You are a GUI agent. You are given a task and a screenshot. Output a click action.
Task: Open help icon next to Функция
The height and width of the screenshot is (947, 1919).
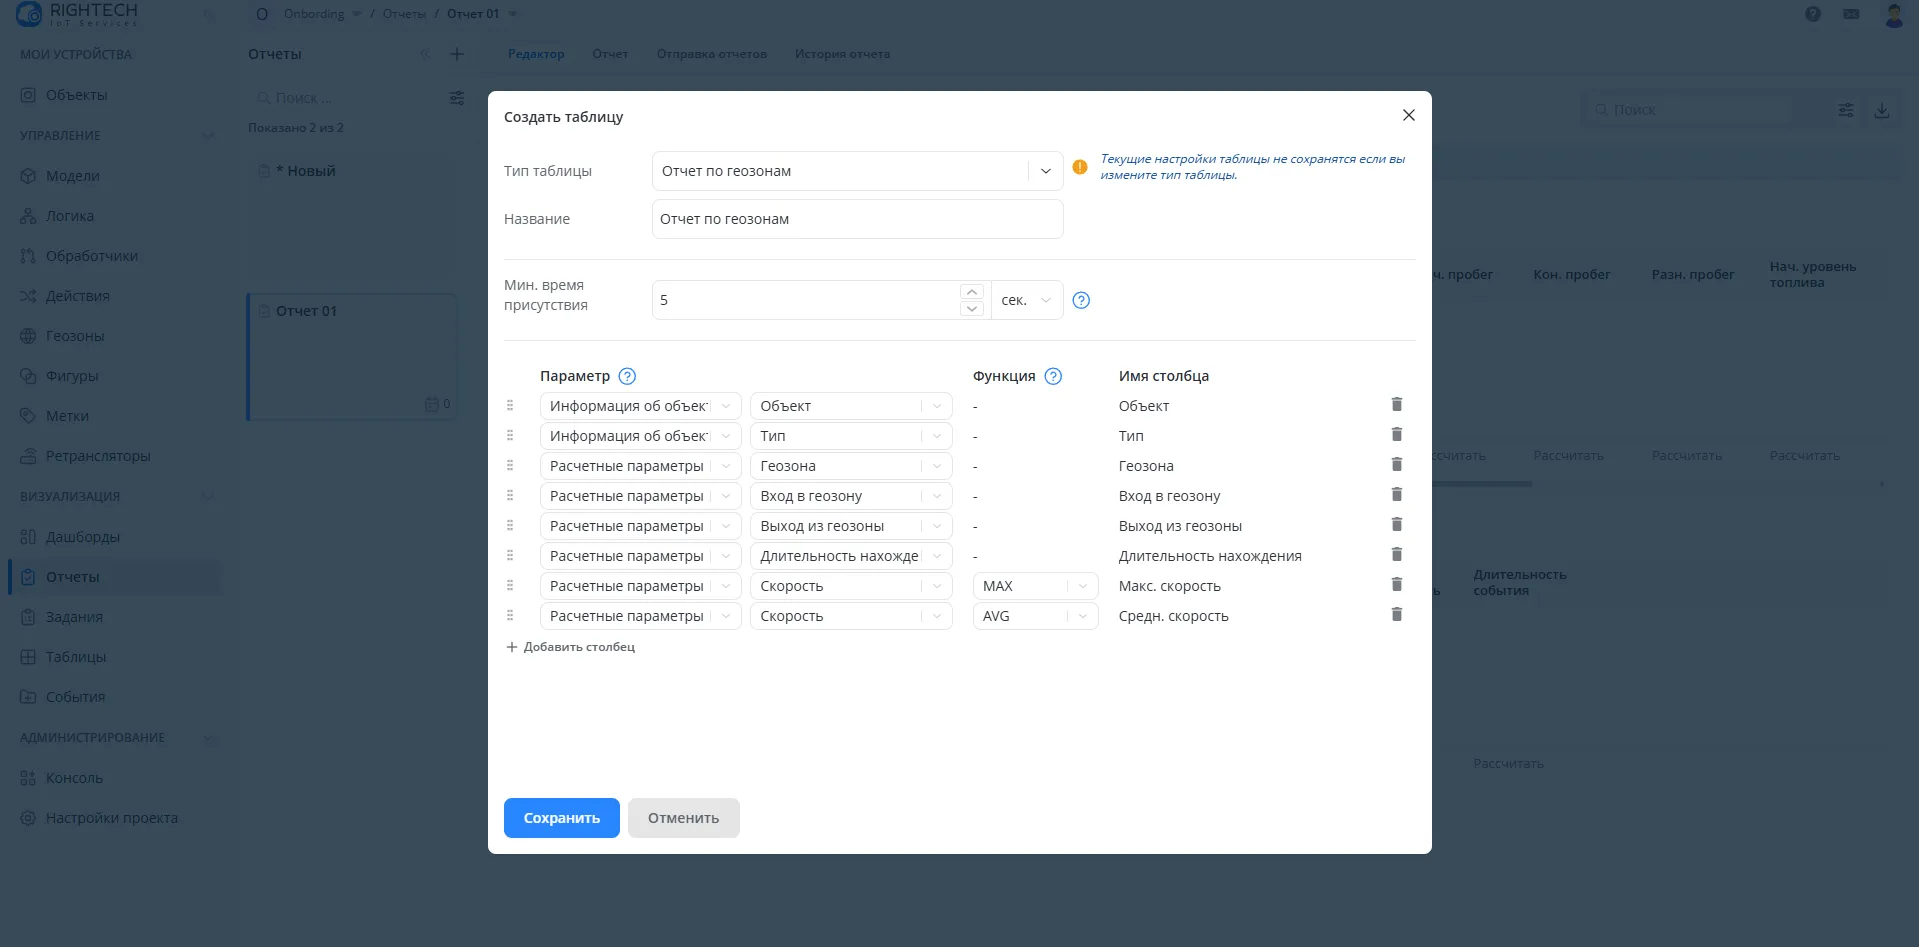coord(1053,376)
